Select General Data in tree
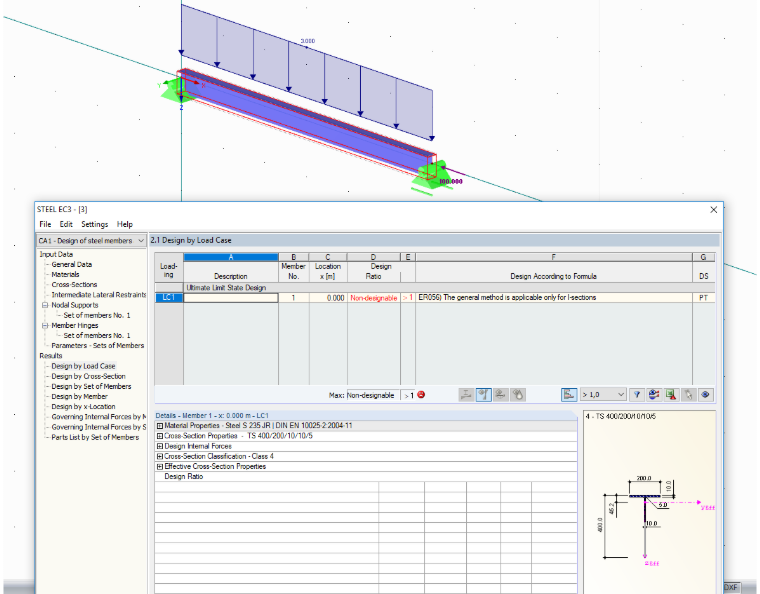The image size is (760, 594). pyautogui.click(x=72, y=264)
